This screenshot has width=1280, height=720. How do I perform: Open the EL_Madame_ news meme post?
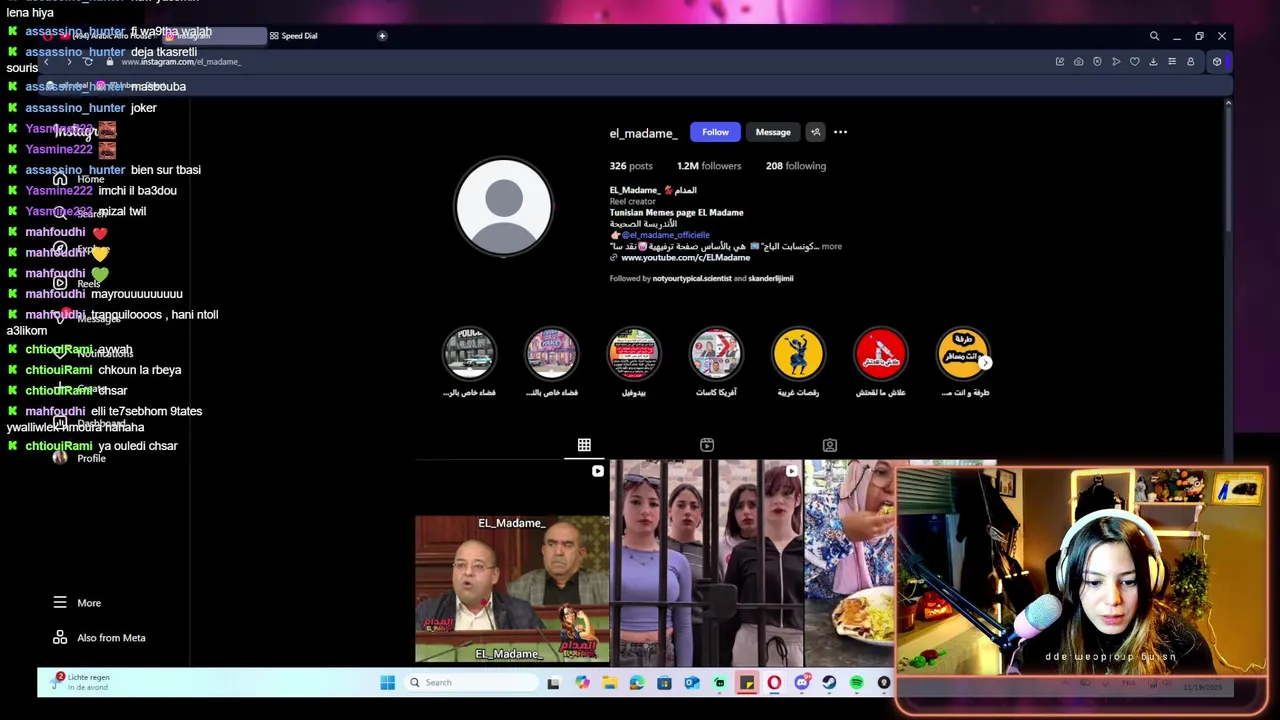click(x=512, y=563)
